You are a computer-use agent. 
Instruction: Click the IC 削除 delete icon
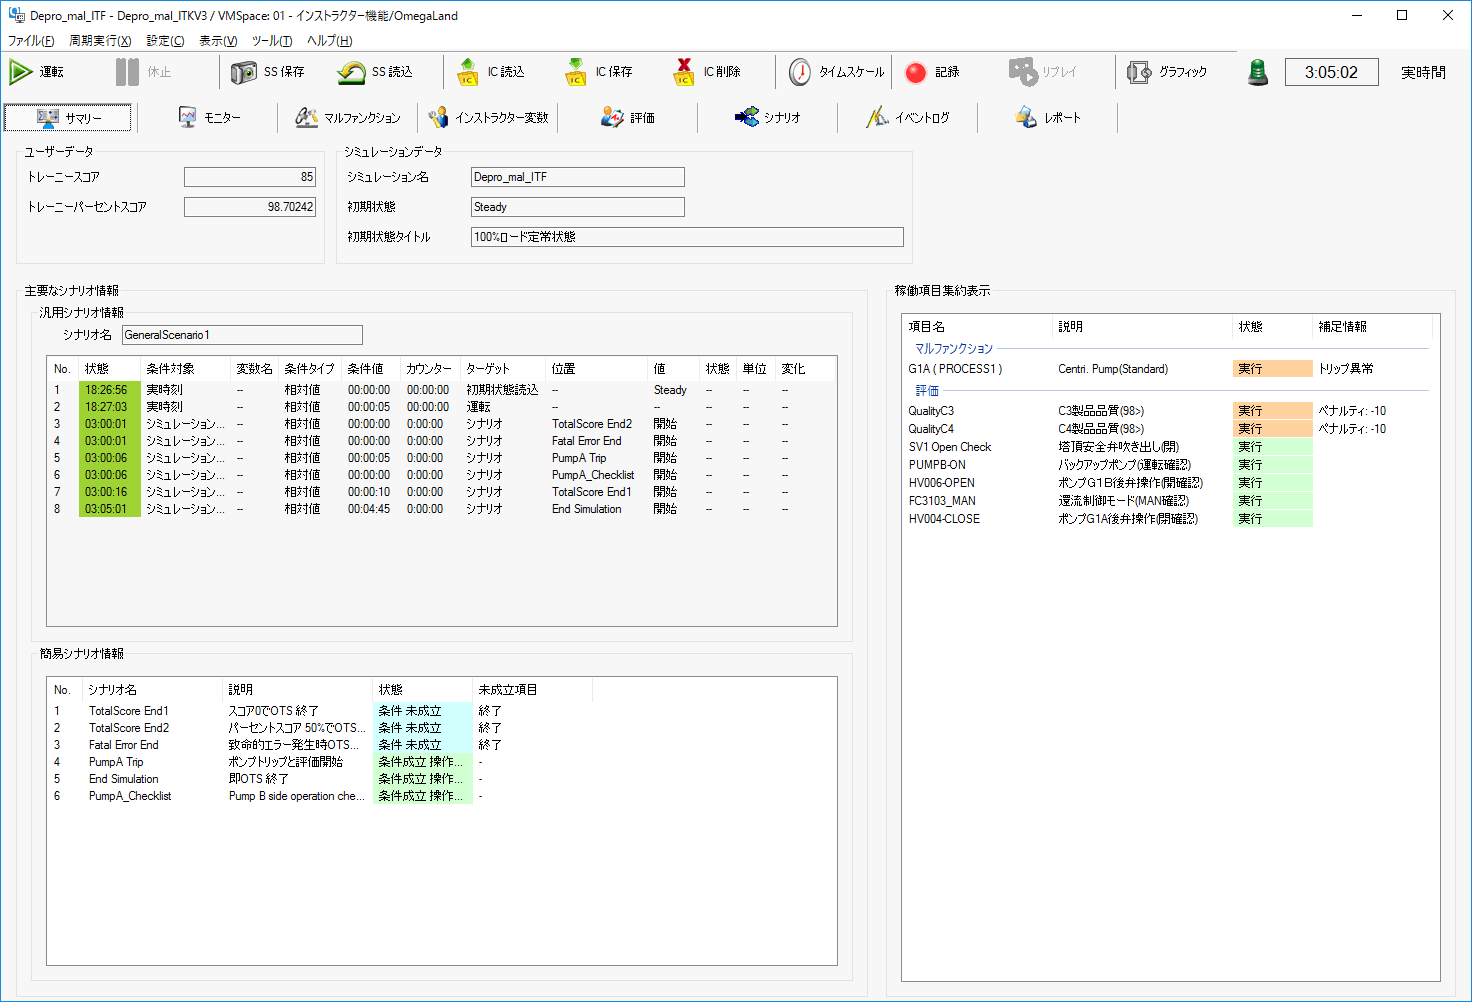click(x=684, y=72)
